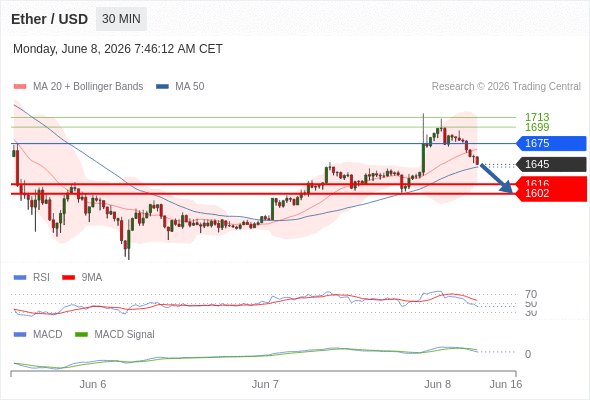Click the MA 20 + Bollinger Bands swatch
The width and height of the screenshot is (590, 400).
pos(20,87)
